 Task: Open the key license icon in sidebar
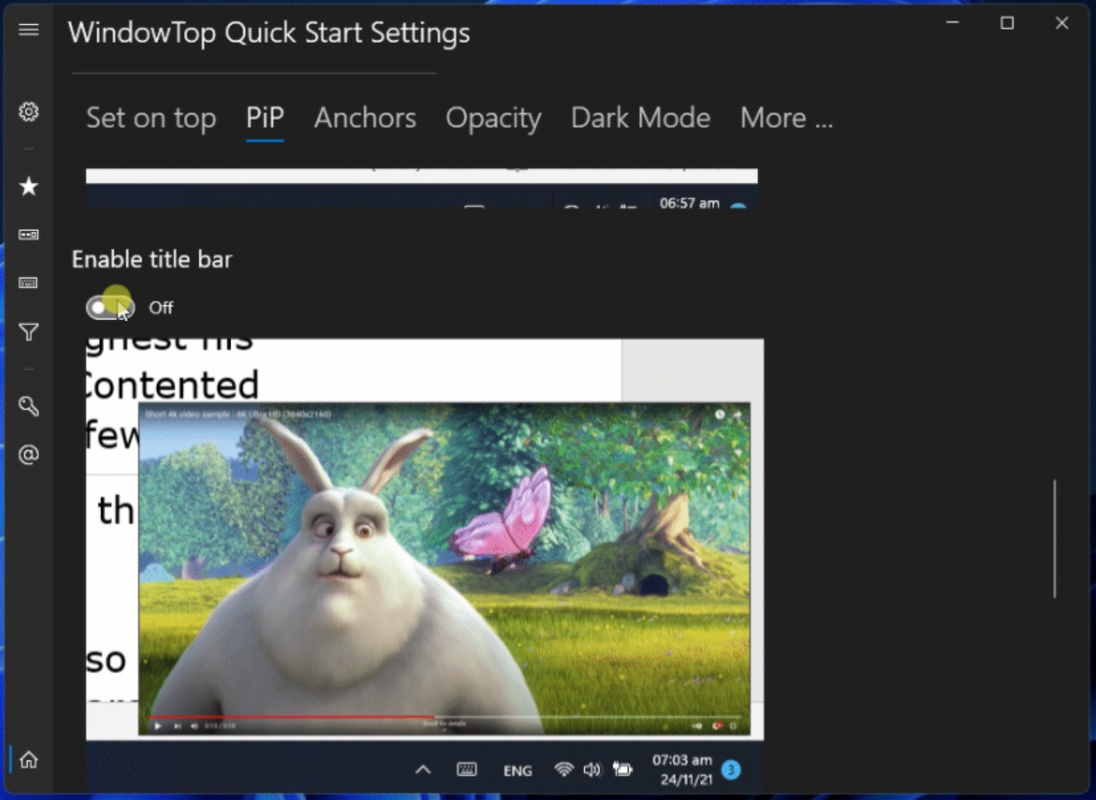click(x=29, y=406)
